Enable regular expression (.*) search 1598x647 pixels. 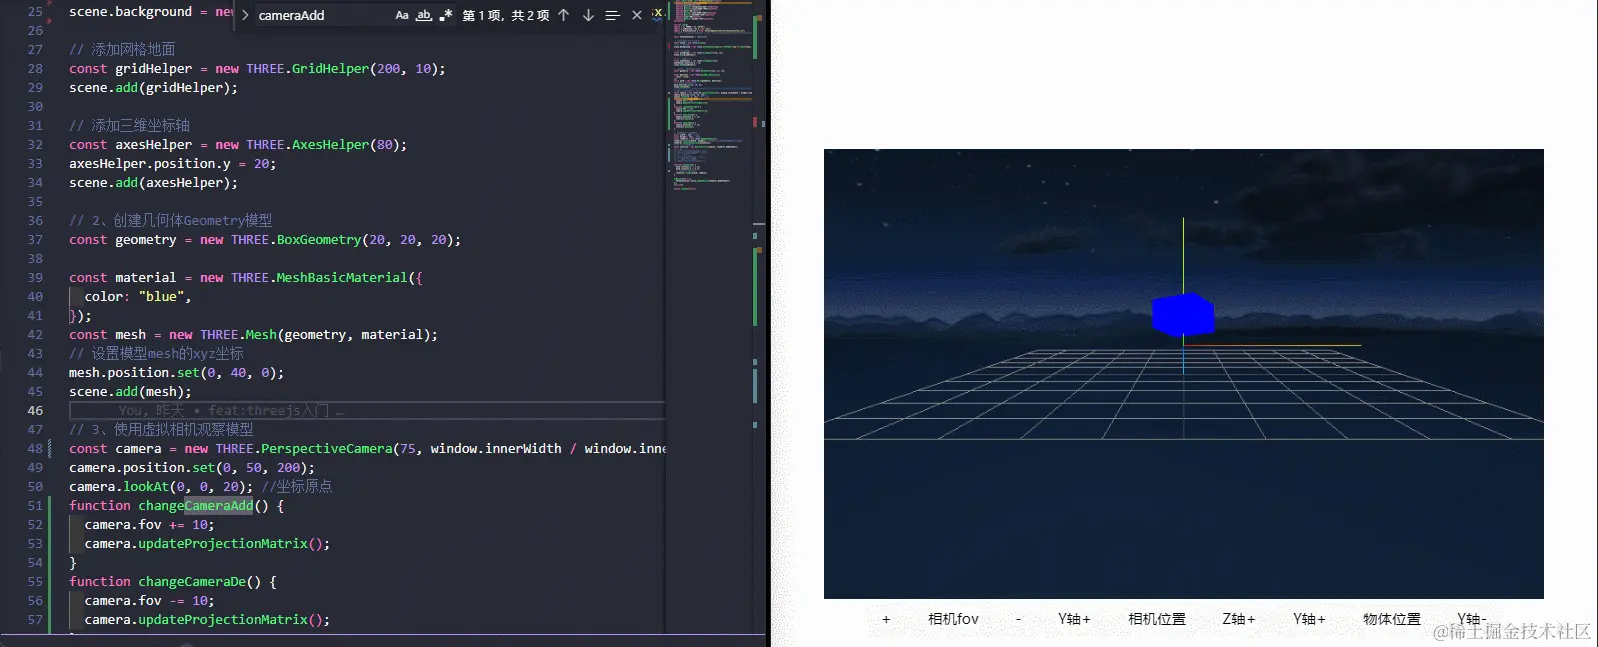coord(446,15)
